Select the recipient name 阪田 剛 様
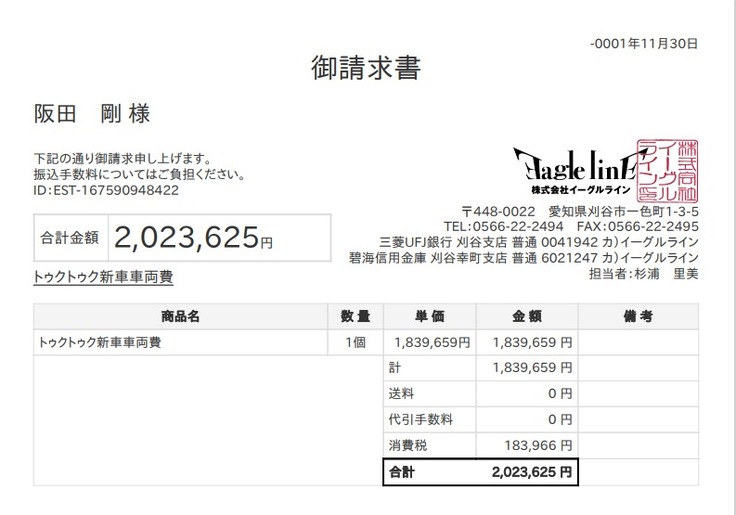The width and height of the screenshot is (736, 515). 92,114
